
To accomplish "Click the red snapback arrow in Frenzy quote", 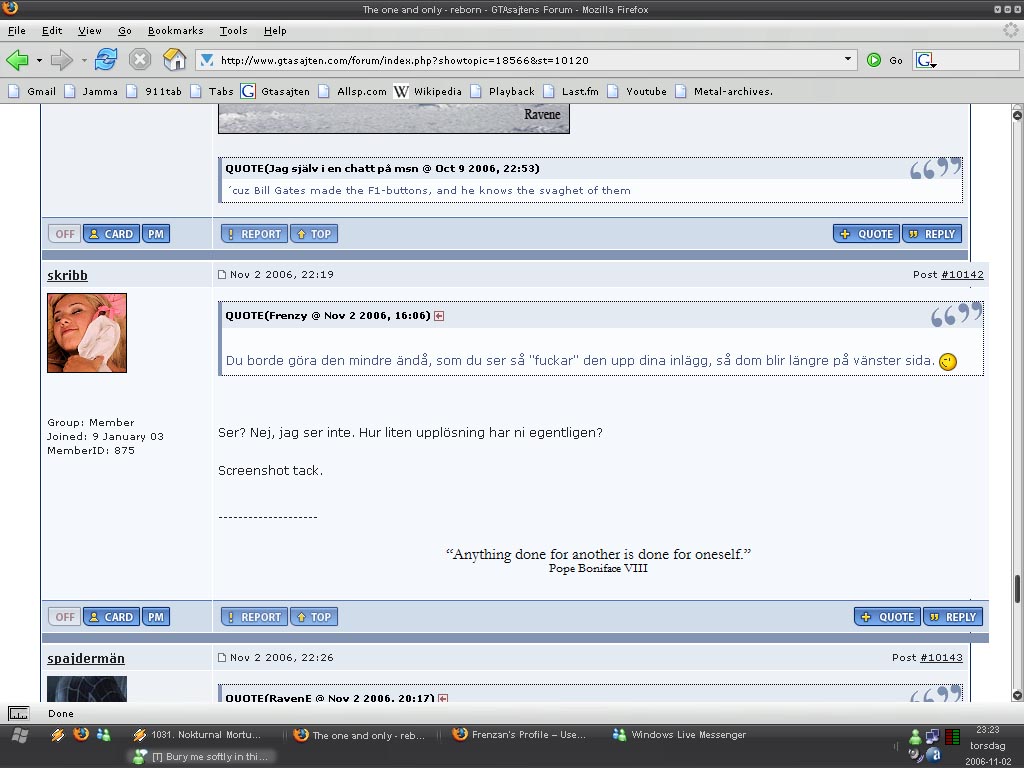I will click(x=440, y=316).
